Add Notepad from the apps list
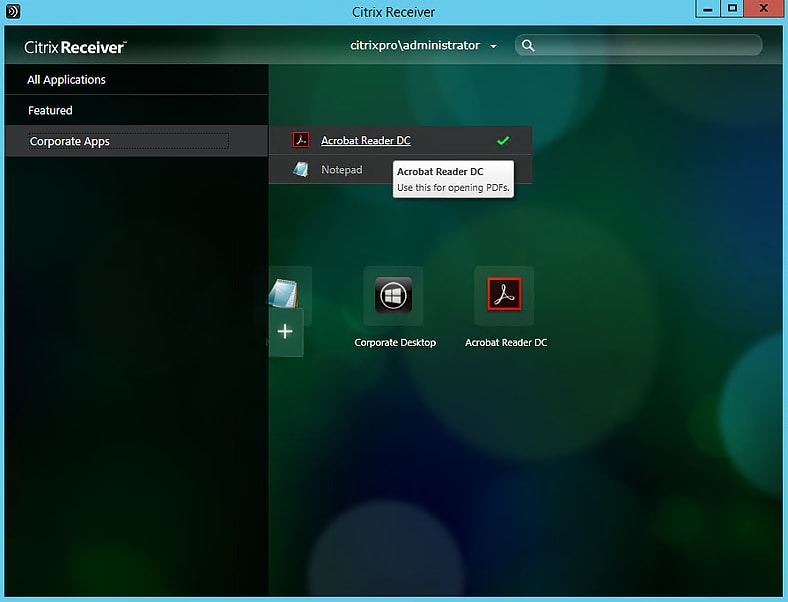Viewport: 788px width, 602px height. coord(342,170)
